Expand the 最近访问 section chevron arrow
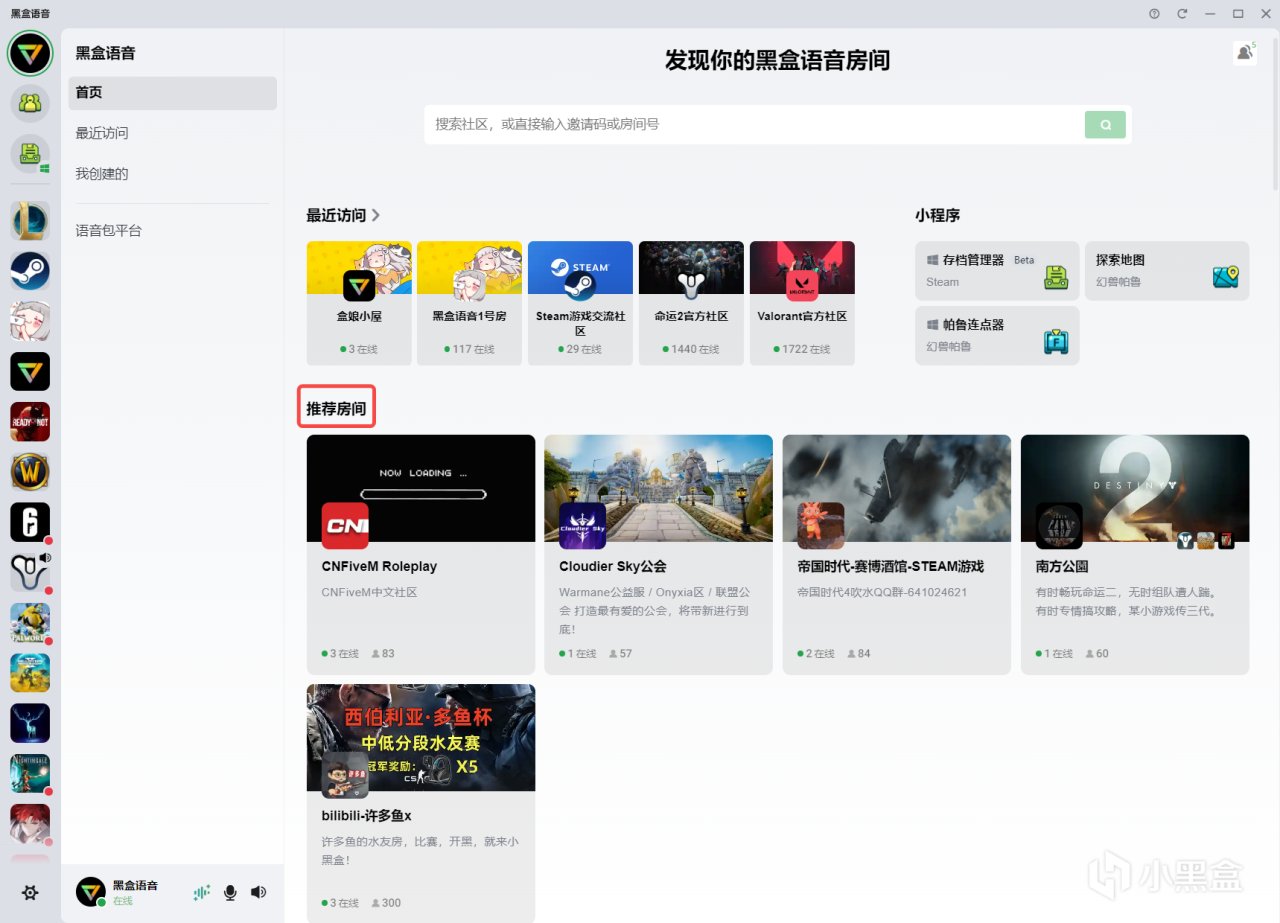 [376, 215]
